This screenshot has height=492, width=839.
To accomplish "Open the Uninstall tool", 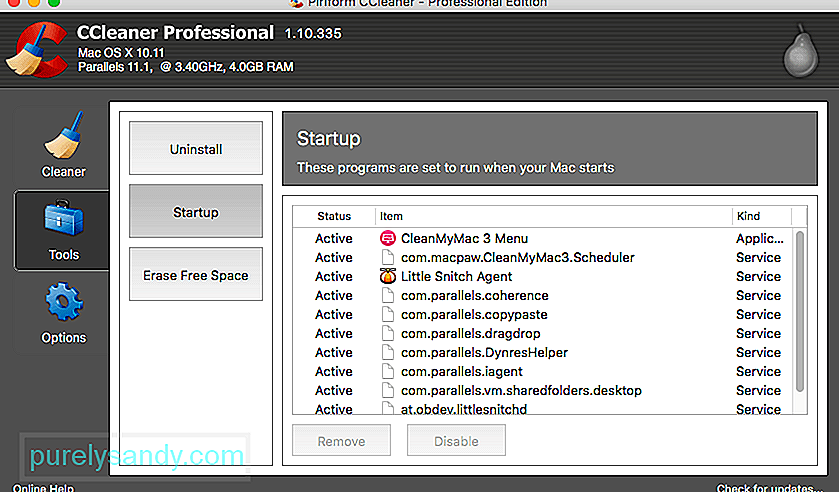I will 196,148.
